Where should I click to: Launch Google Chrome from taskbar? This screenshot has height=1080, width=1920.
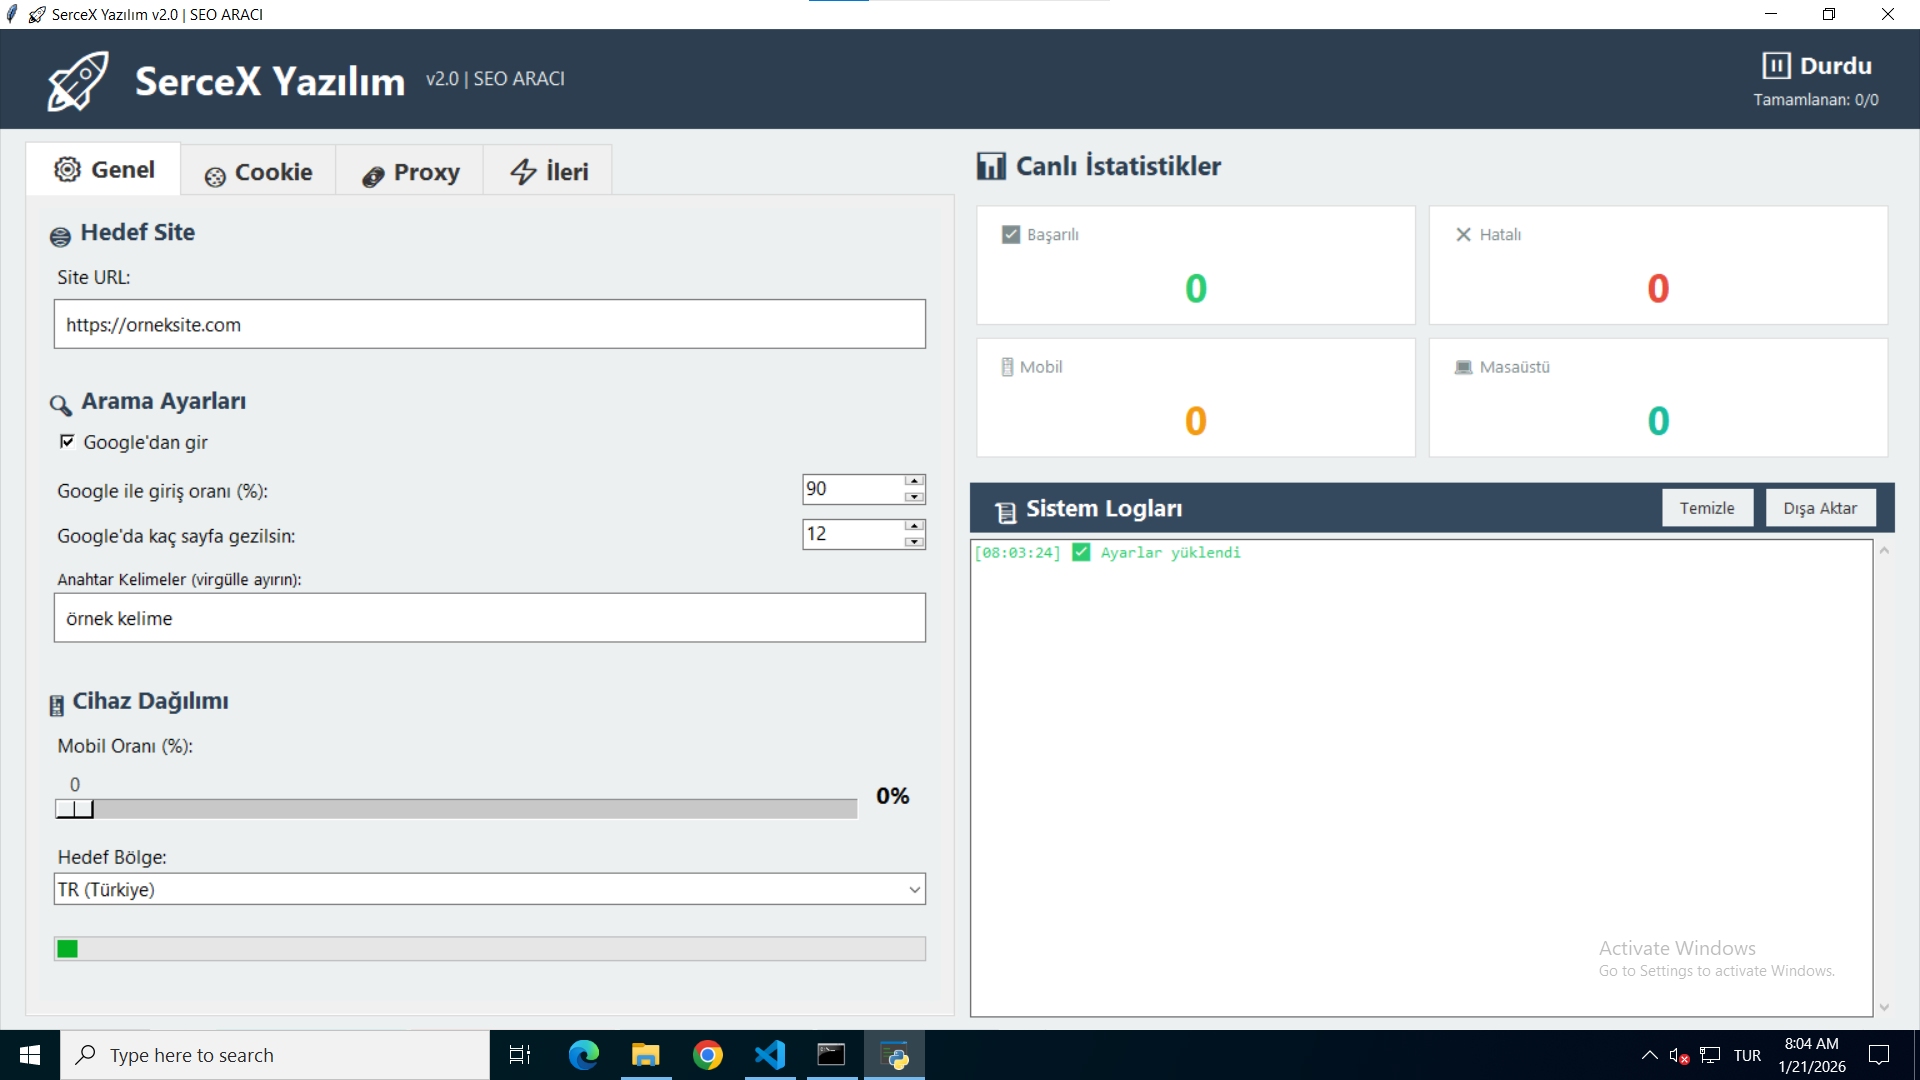tap(708, 1055)
